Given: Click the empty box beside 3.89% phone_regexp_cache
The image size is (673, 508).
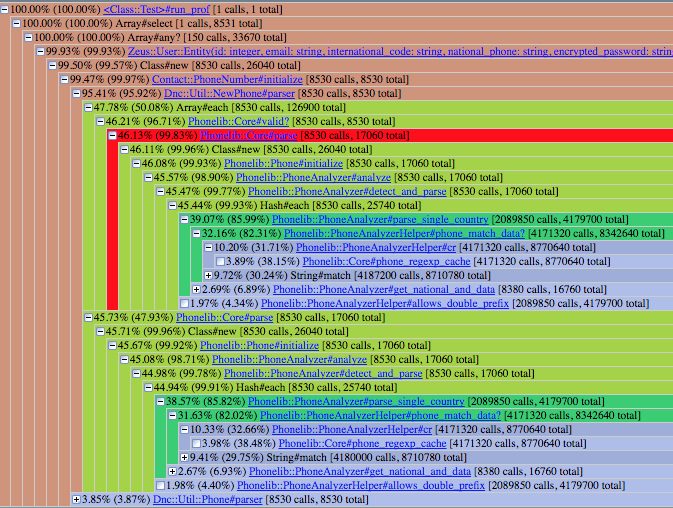Looking at the screenshot, I should [x=220, y=261].
